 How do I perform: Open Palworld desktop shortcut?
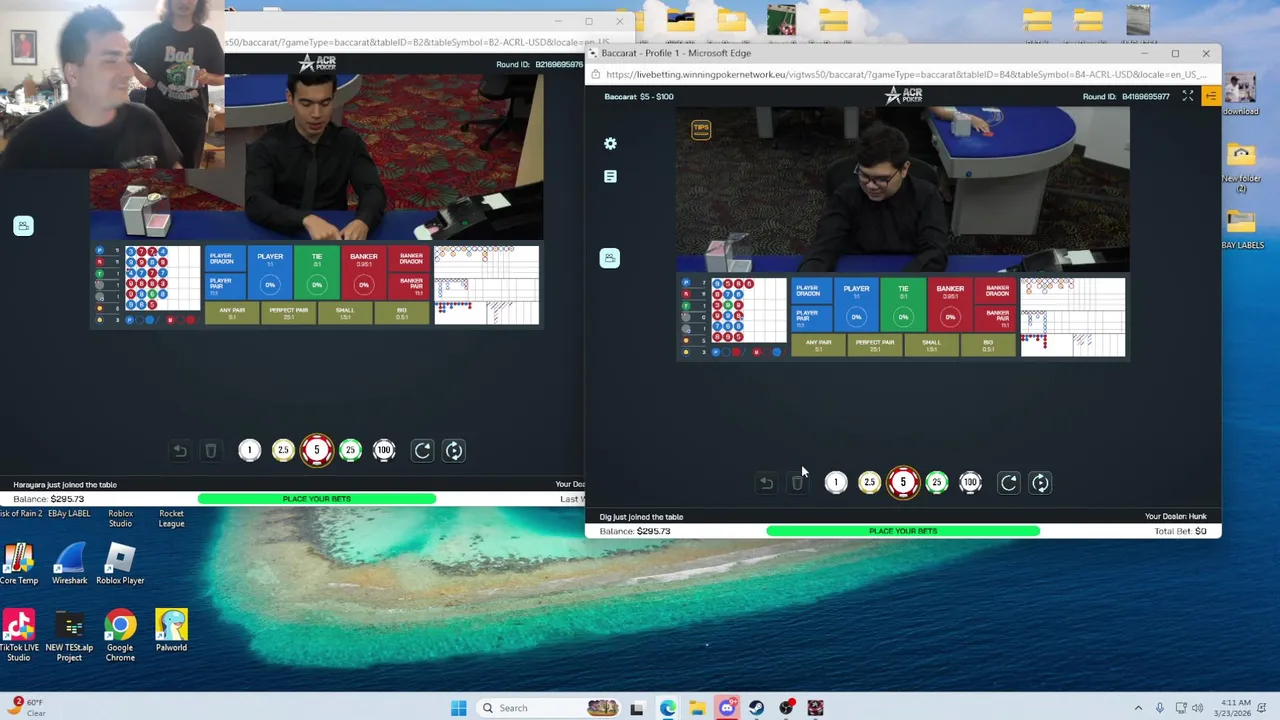[x=171, y=632]
